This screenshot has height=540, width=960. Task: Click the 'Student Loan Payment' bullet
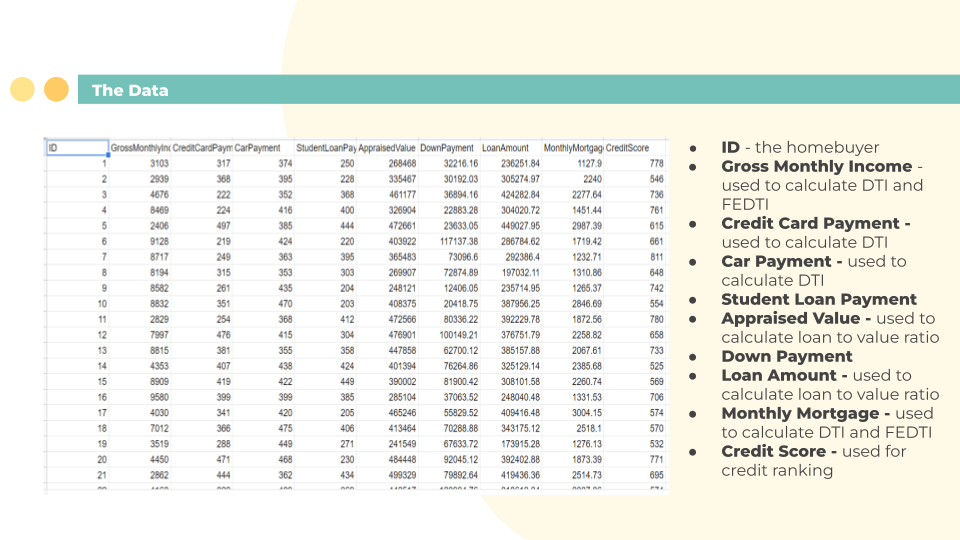tap(819, 299)
